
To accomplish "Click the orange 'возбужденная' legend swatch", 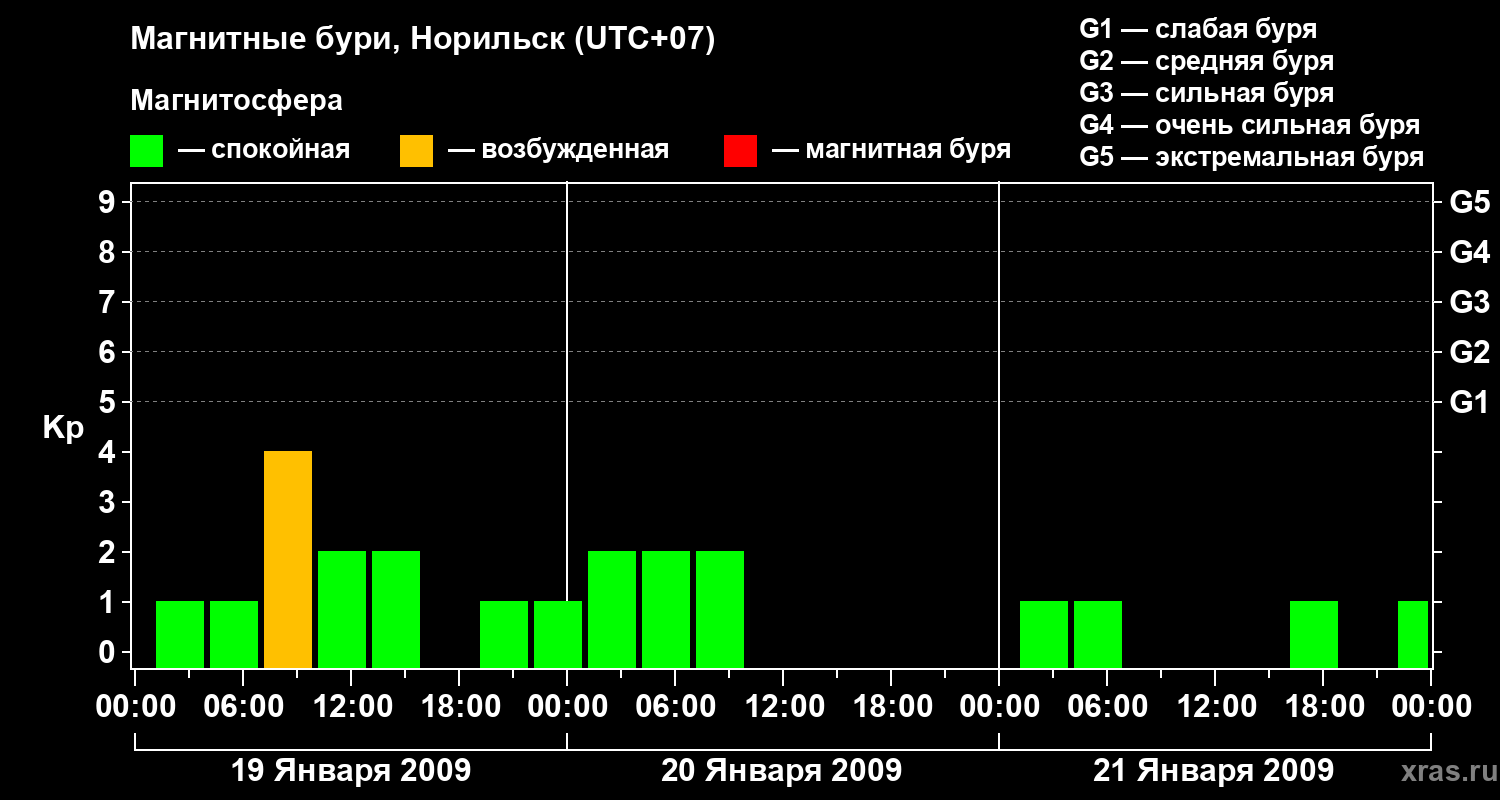I will 416,151.
